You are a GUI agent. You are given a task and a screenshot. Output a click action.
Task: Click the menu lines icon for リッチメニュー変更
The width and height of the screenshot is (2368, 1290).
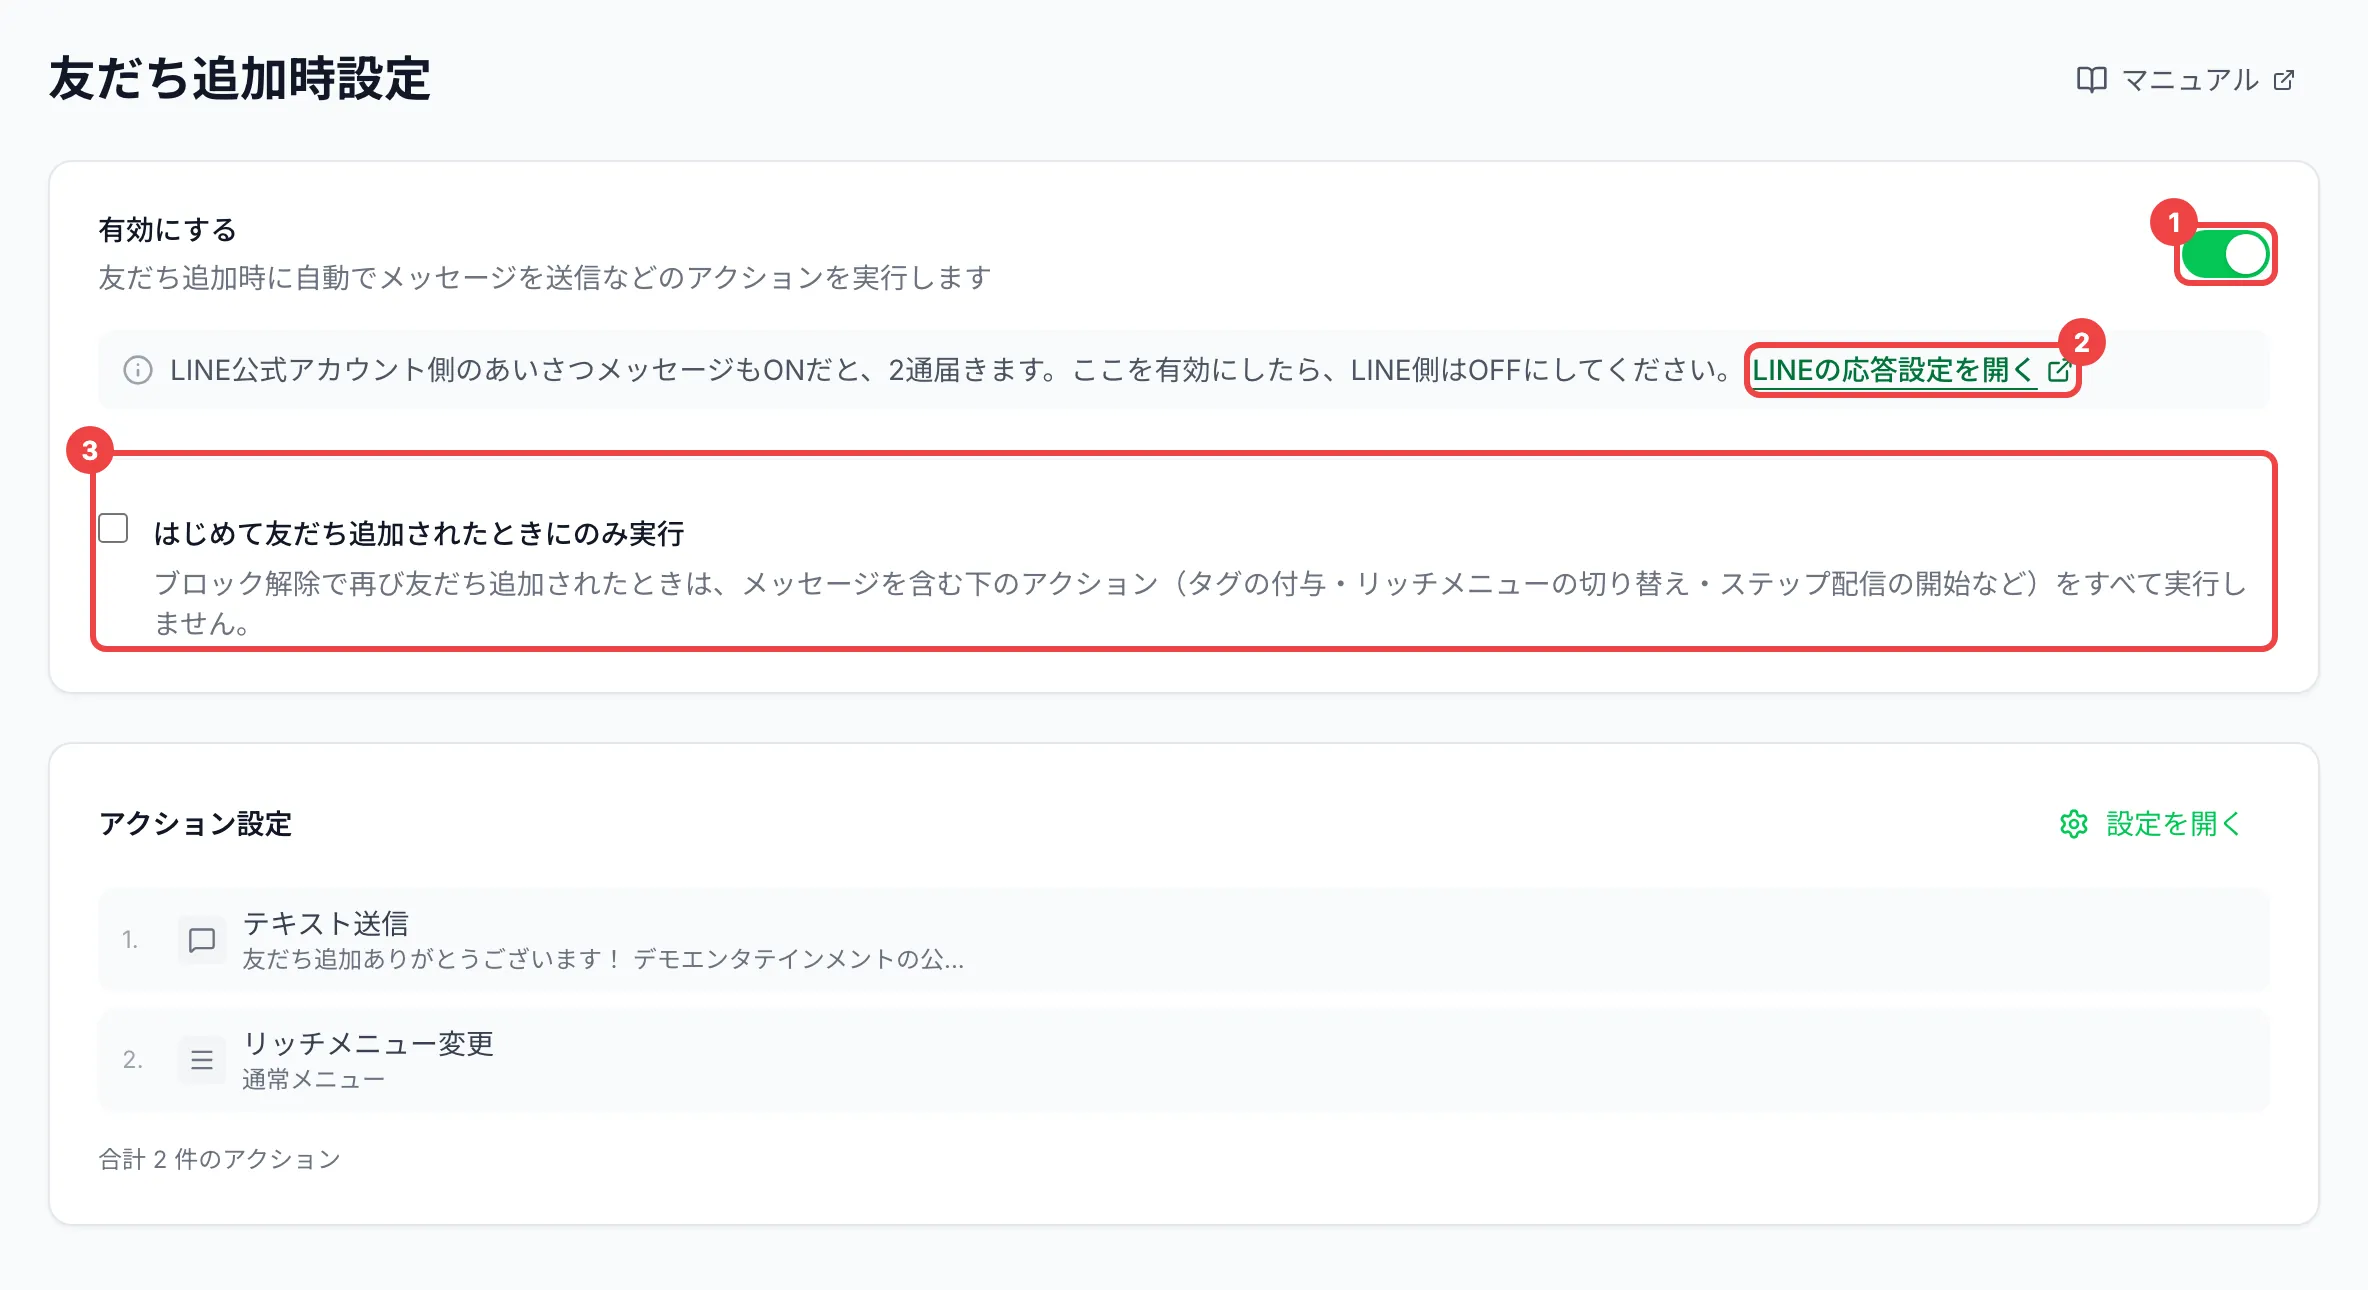(x=202, y=1060)
